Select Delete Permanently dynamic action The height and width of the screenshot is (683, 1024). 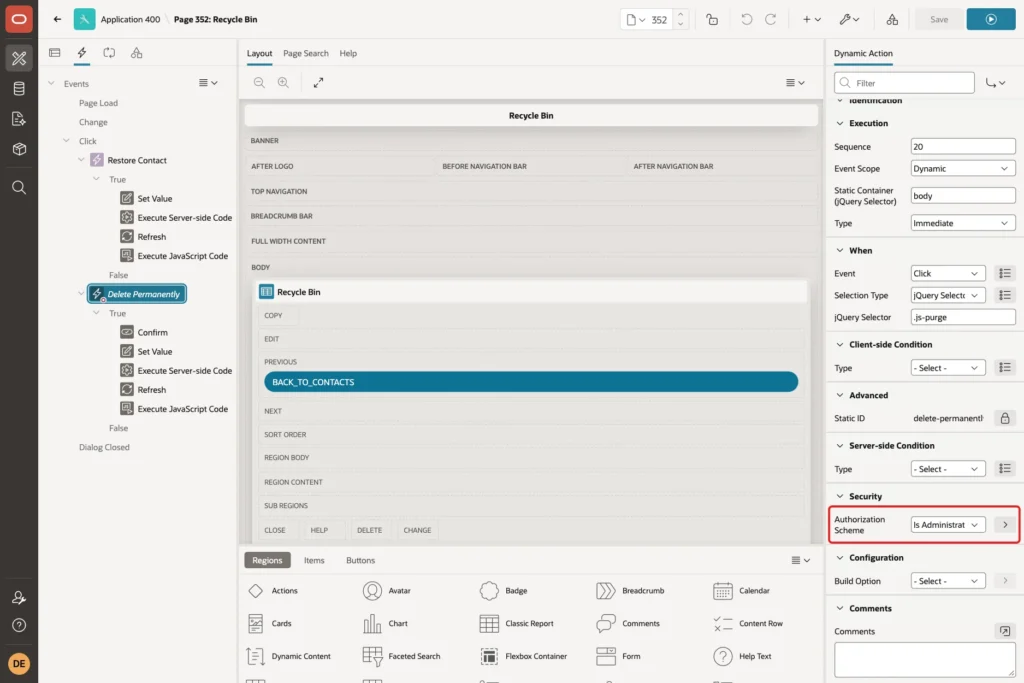136,294
